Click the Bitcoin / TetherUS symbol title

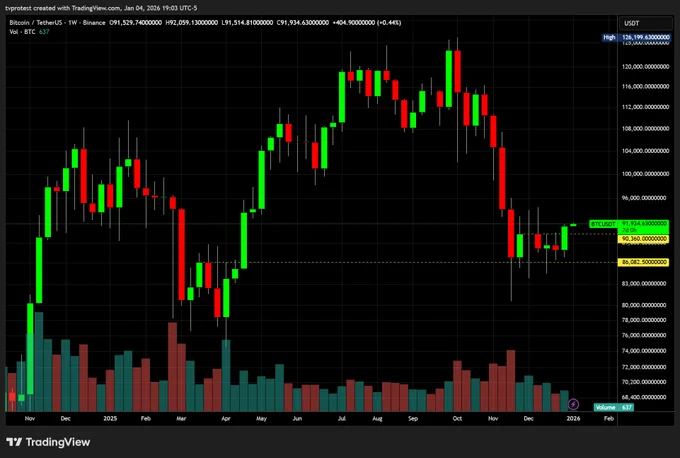tap(57, 23)
